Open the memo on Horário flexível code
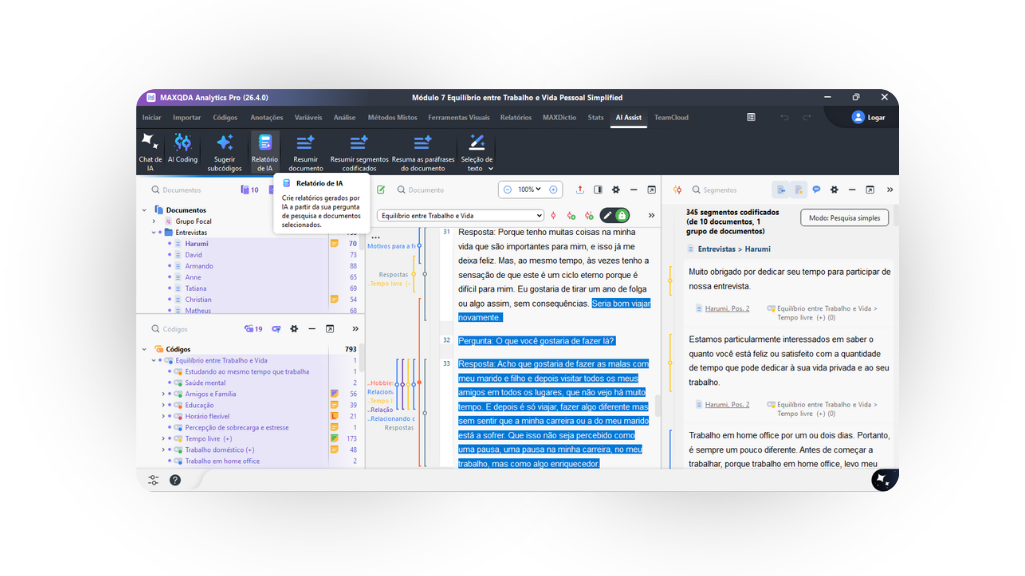This screenshot has height=576, width=1025. click(x=334, y=416)
